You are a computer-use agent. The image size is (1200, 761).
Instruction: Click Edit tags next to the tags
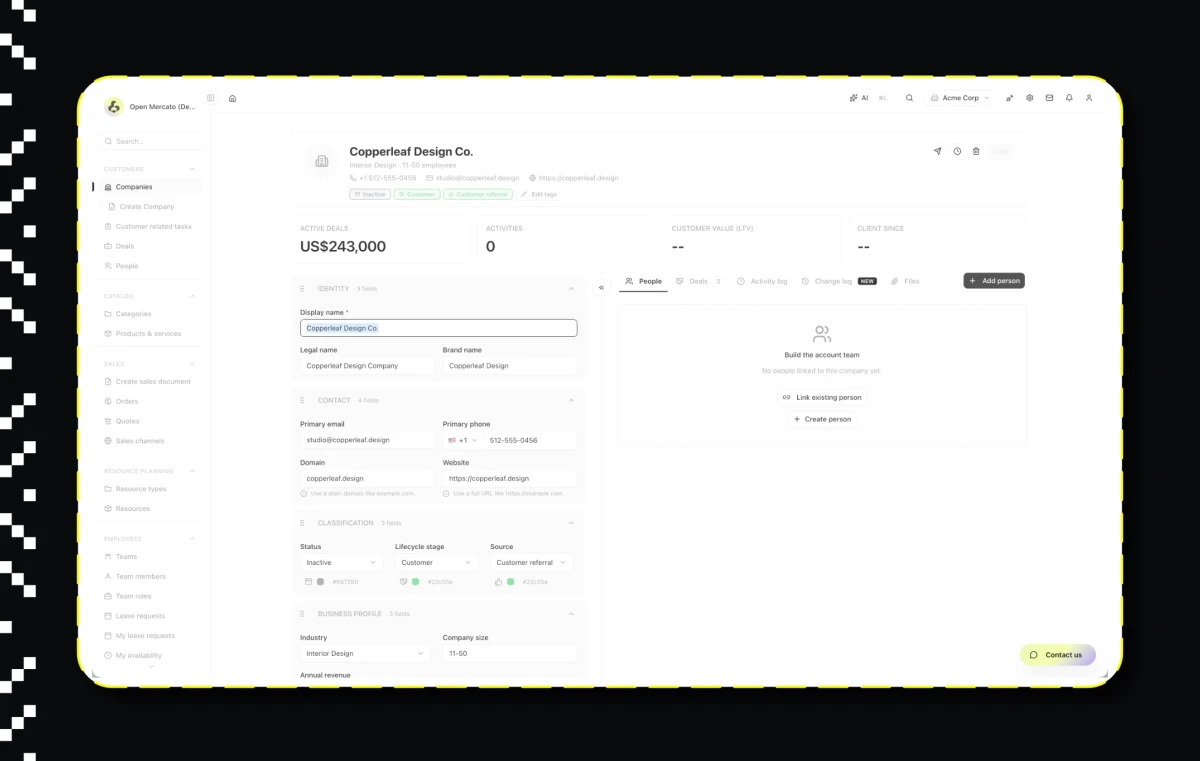[x=539, y=194]
